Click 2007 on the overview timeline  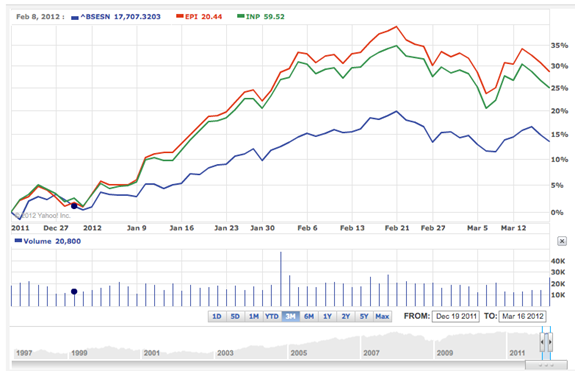[371, 353]
